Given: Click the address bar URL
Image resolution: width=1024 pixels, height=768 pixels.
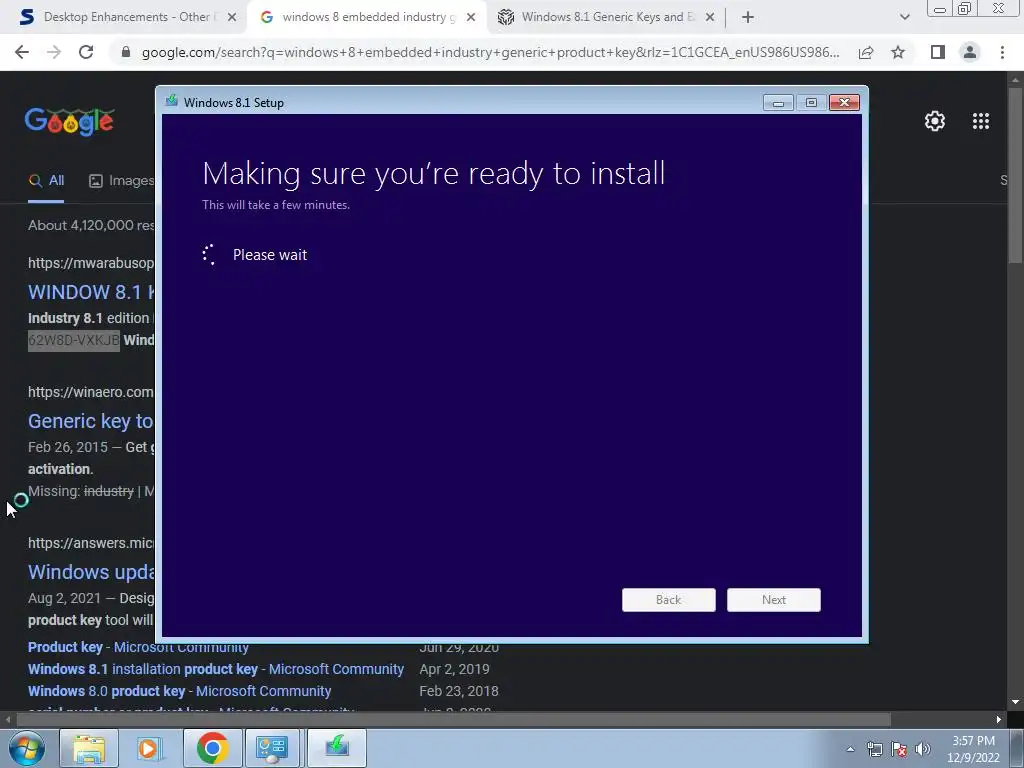Looking at the screenshot, I should 490,52.
